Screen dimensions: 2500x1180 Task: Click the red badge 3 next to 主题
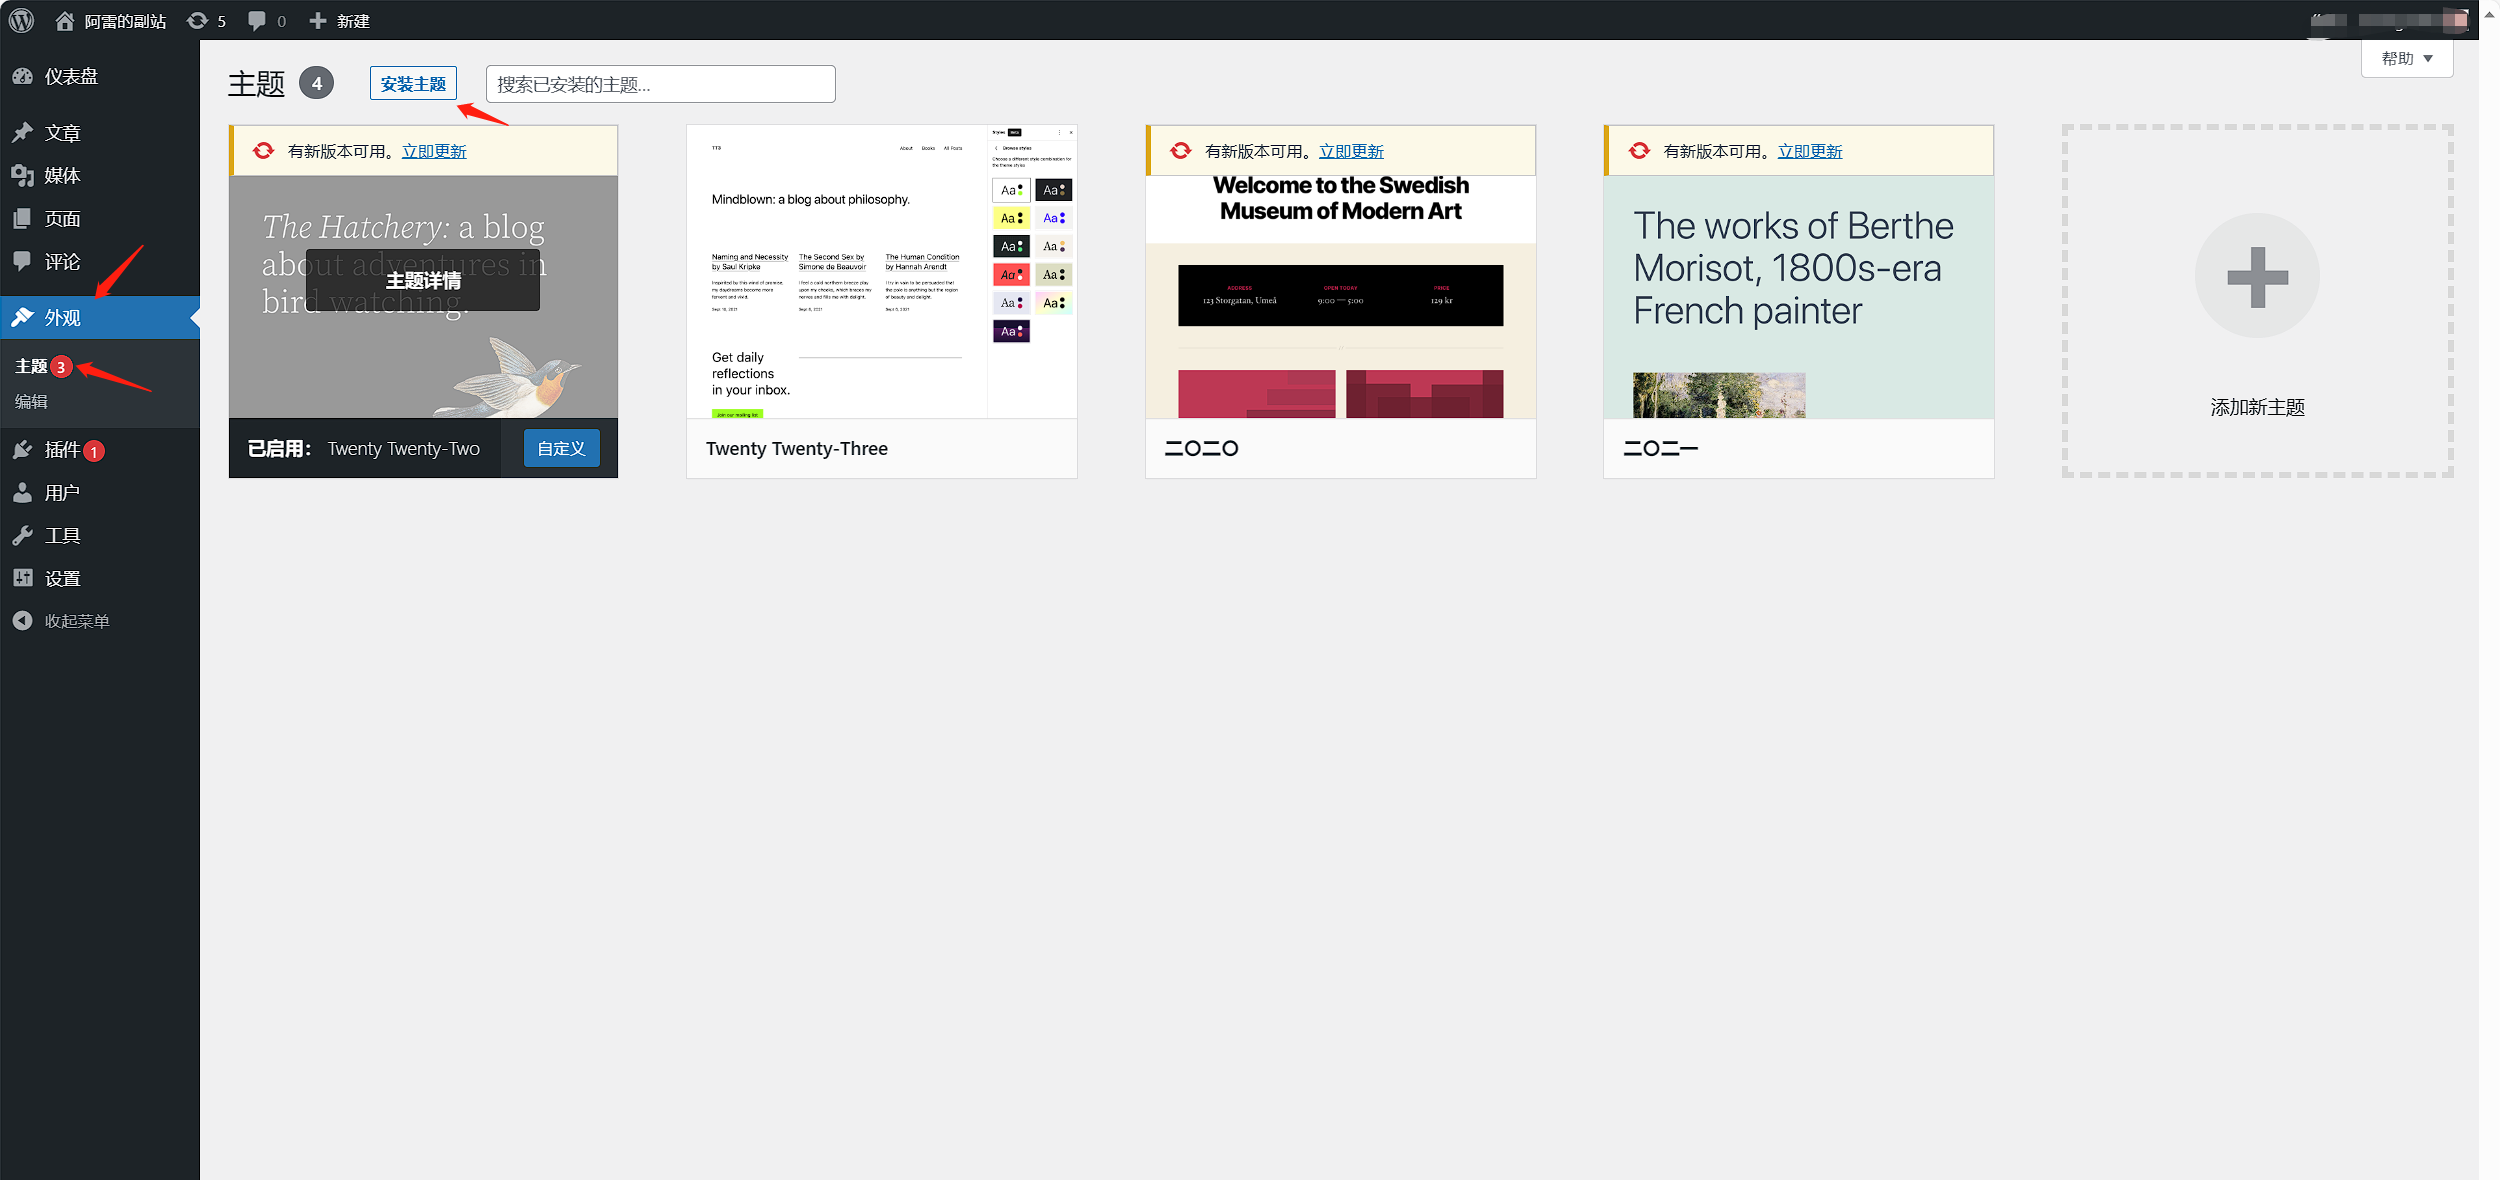(61, 367)
